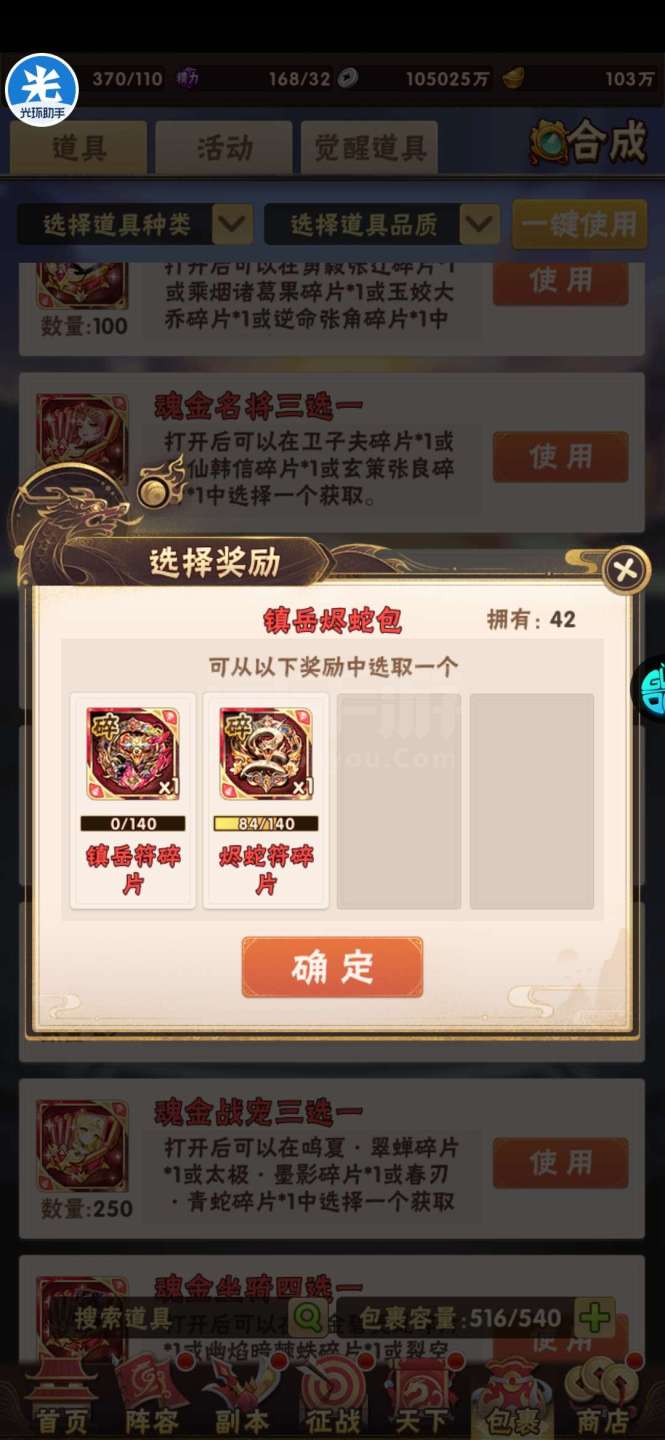
Task: Select the 烬蛇符碎片 reward icon
Action: click(x=266, y=753)
